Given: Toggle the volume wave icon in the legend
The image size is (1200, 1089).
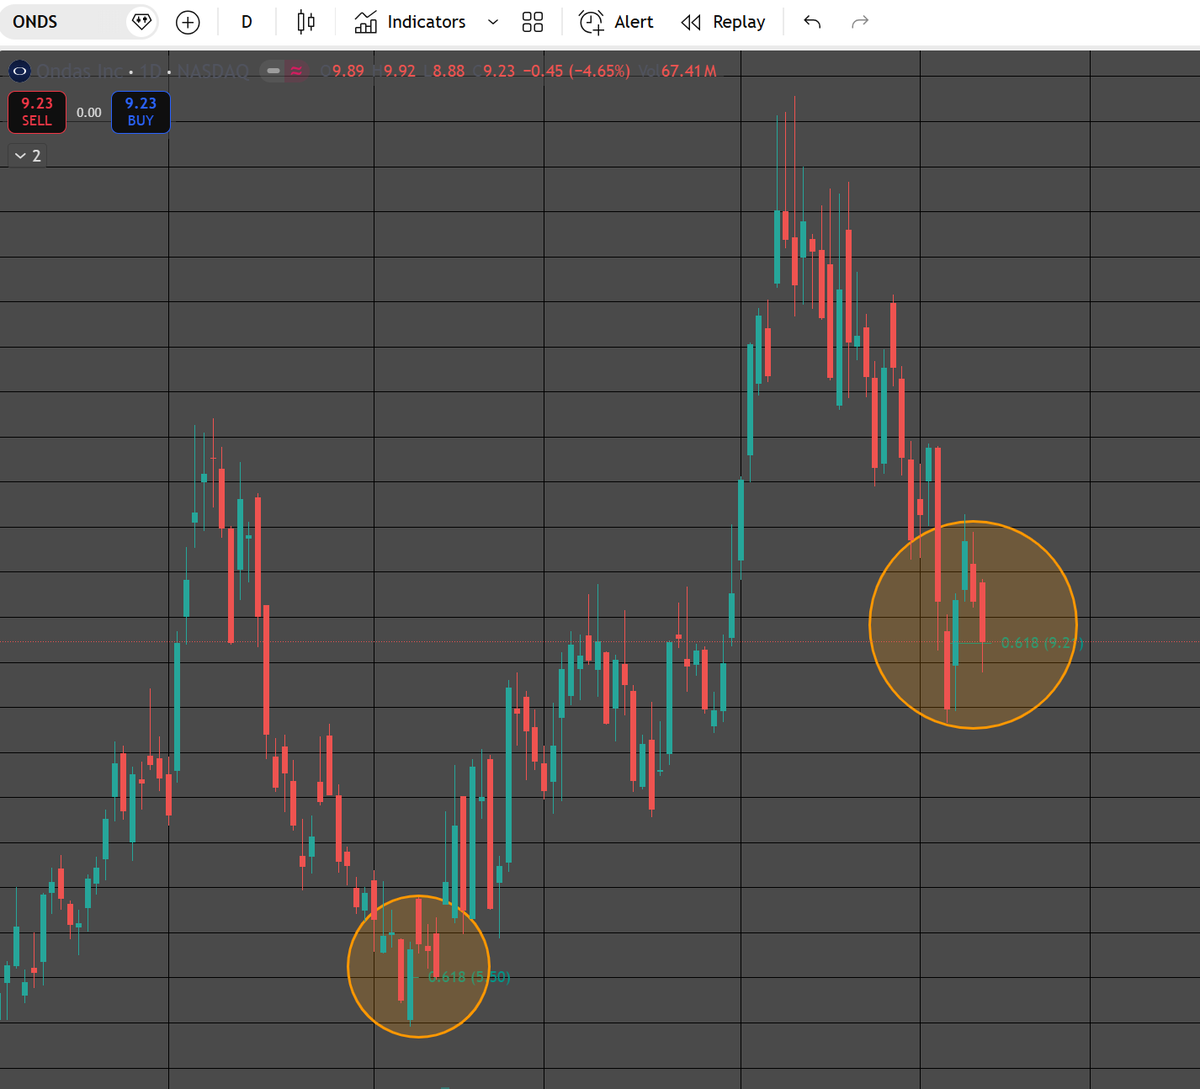Looking at the screenshot, I should tap(295, 71).
